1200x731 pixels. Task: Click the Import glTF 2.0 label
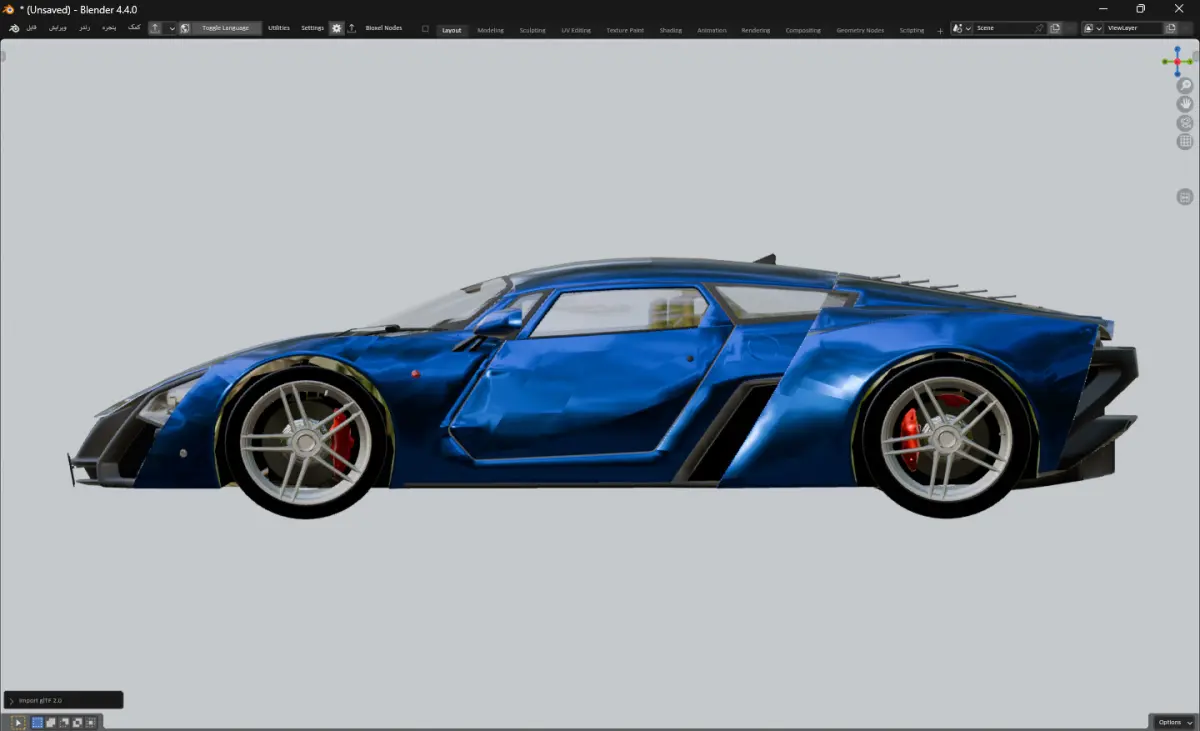(x=40, y=700)
